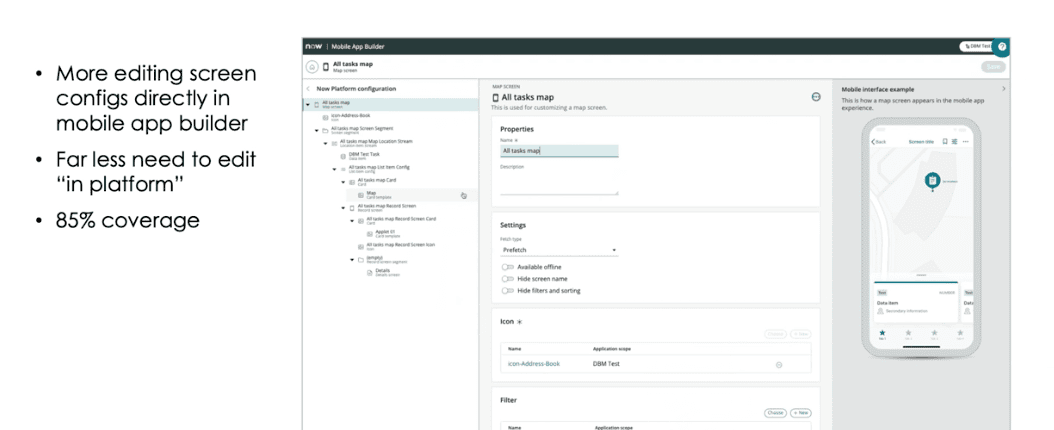Collapse the Mobile interface example panel
The image size is (1054, 430).
(x=1003, y=89)
